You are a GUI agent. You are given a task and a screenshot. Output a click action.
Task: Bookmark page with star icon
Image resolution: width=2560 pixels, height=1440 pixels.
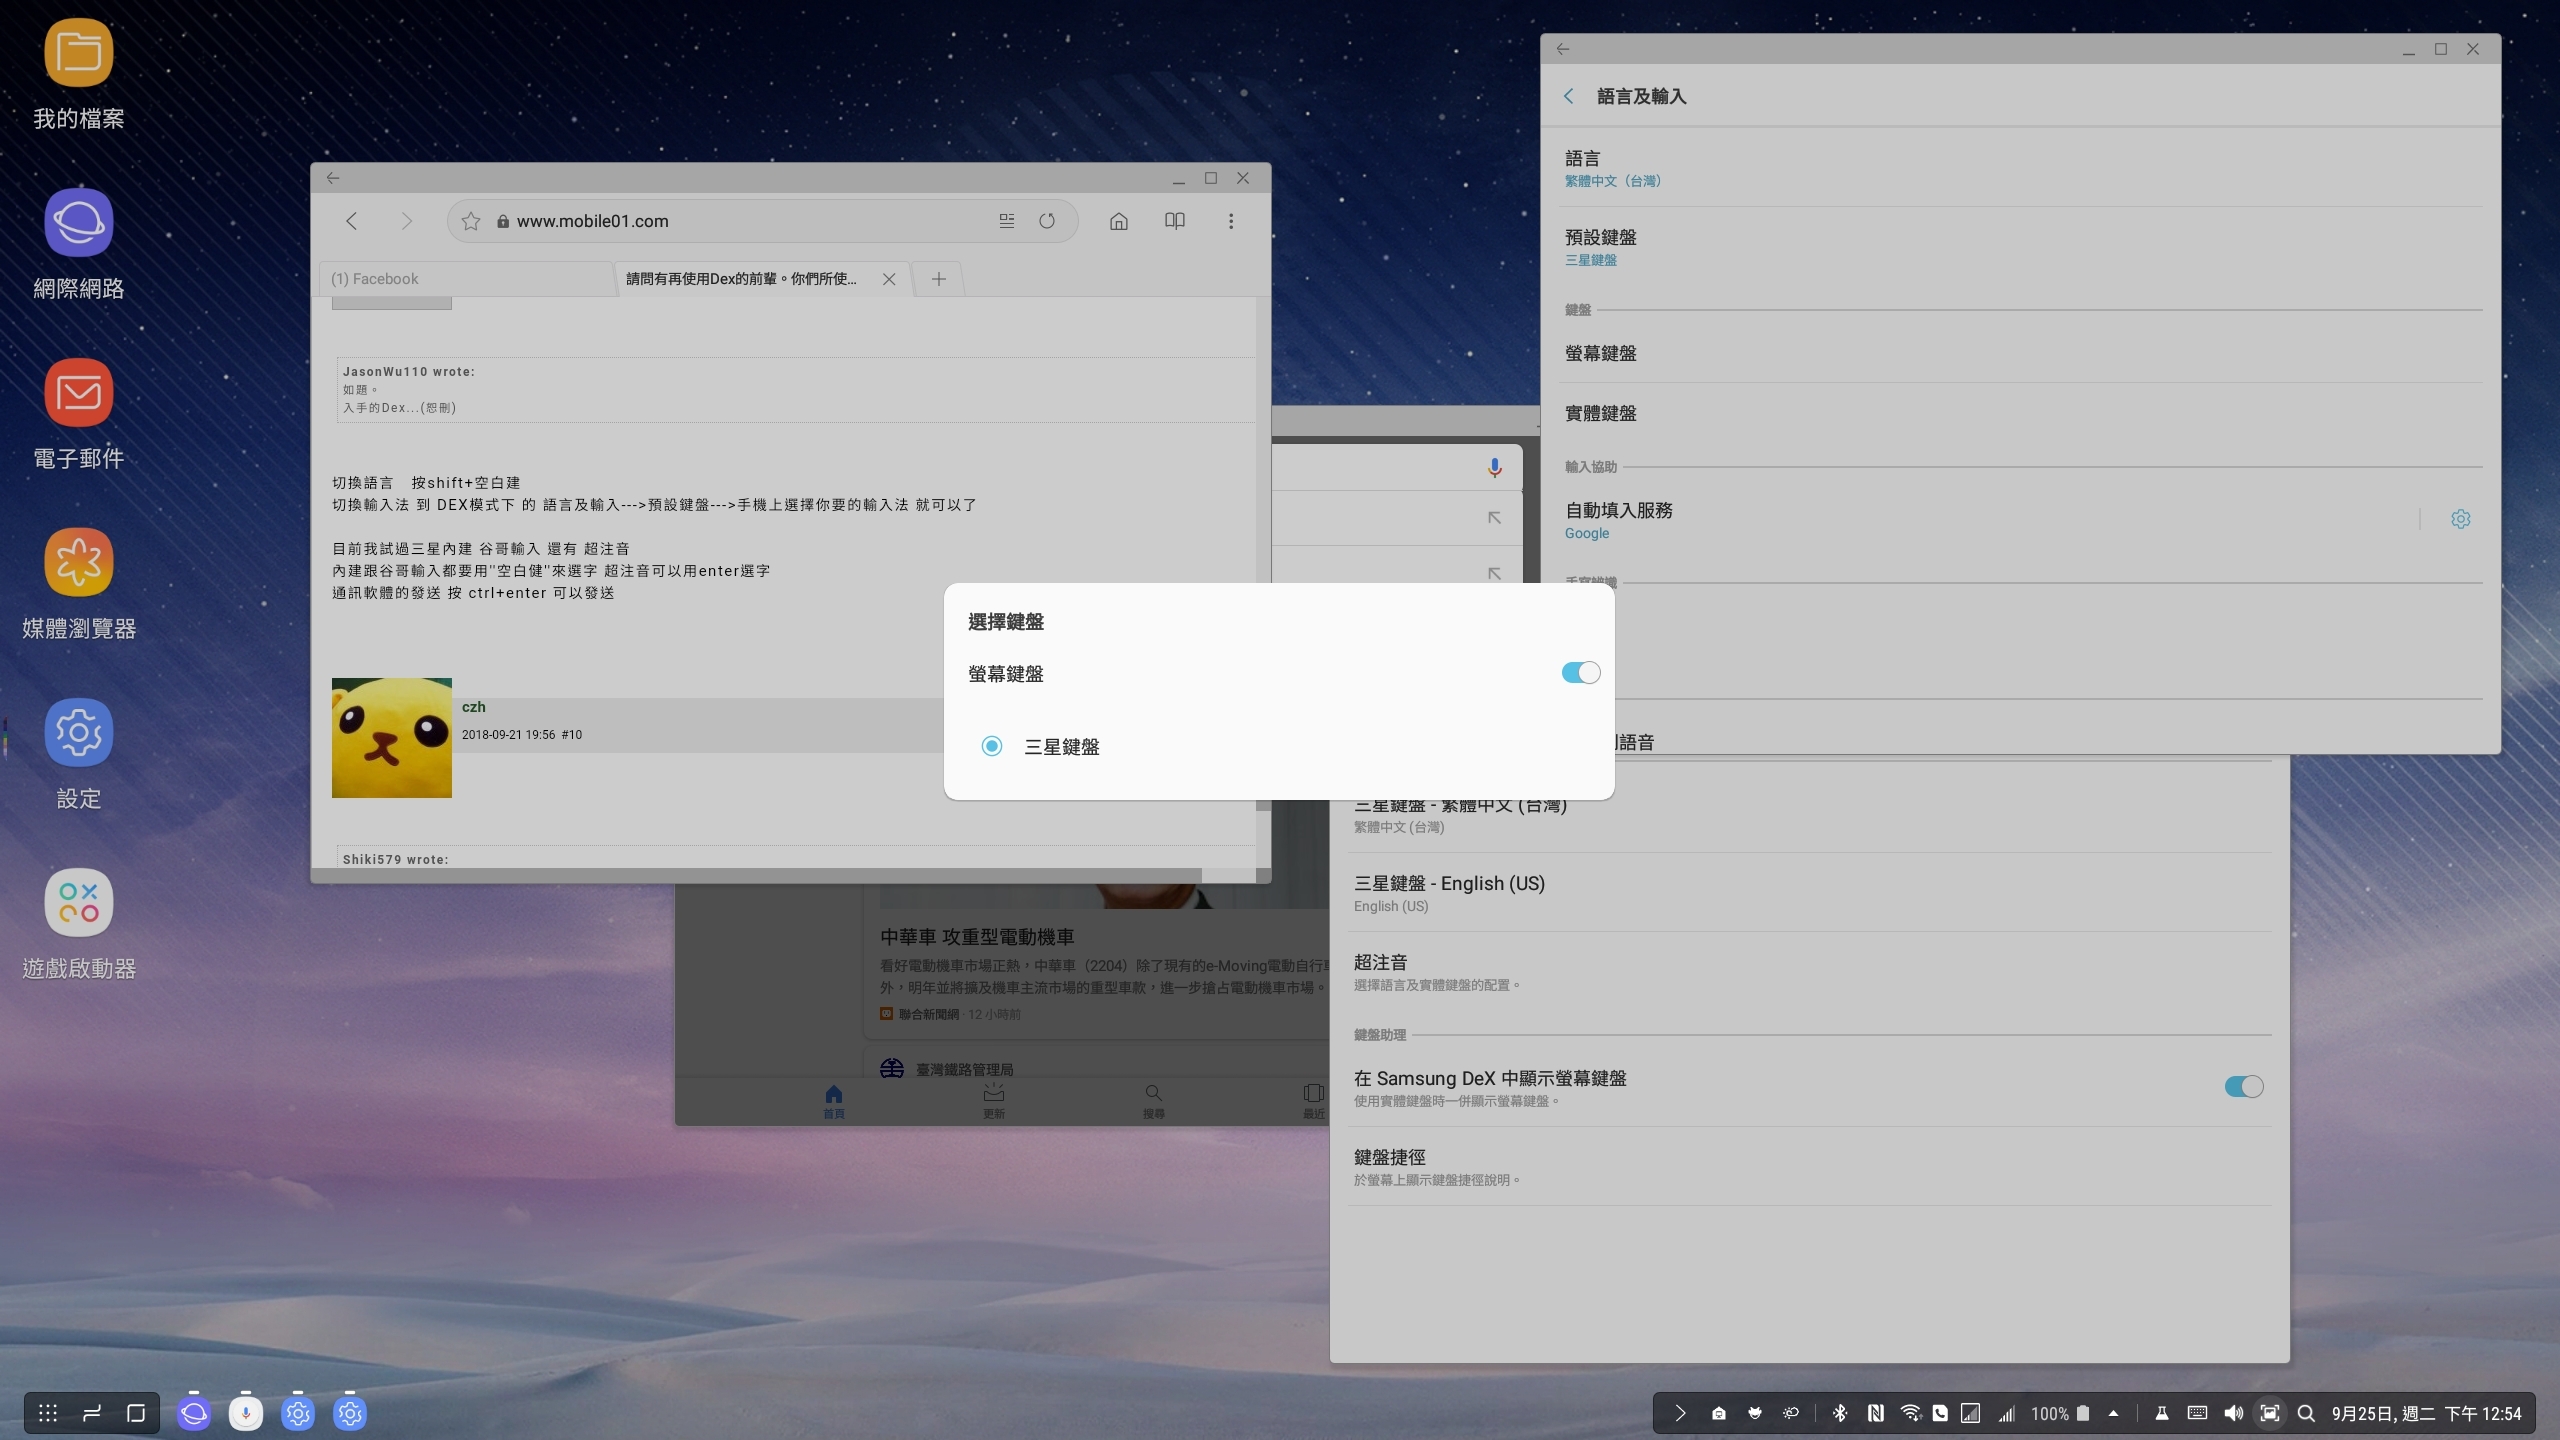pos(471,221)
